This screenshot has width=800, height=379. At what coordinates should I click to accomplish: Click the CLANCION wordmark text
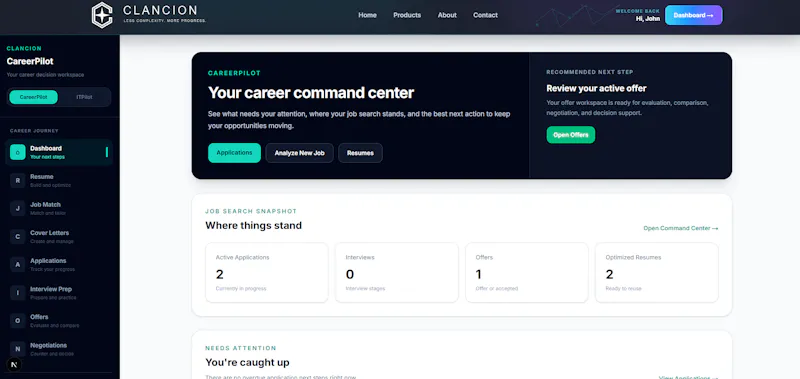(x=160, y=10)
